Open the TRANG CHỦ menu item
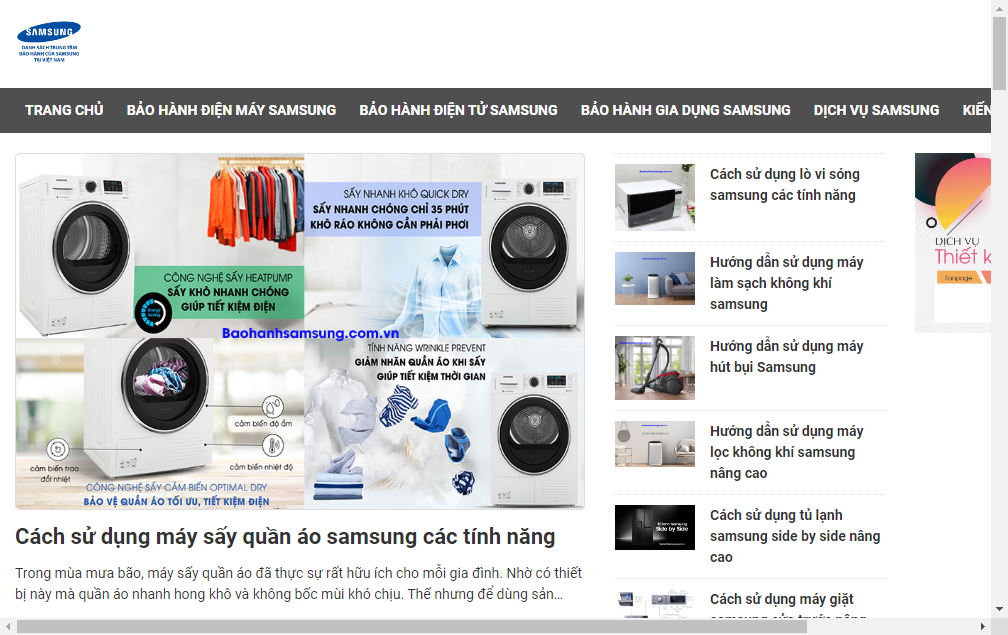Screen dimensions: 1008x635 point(64,111)
